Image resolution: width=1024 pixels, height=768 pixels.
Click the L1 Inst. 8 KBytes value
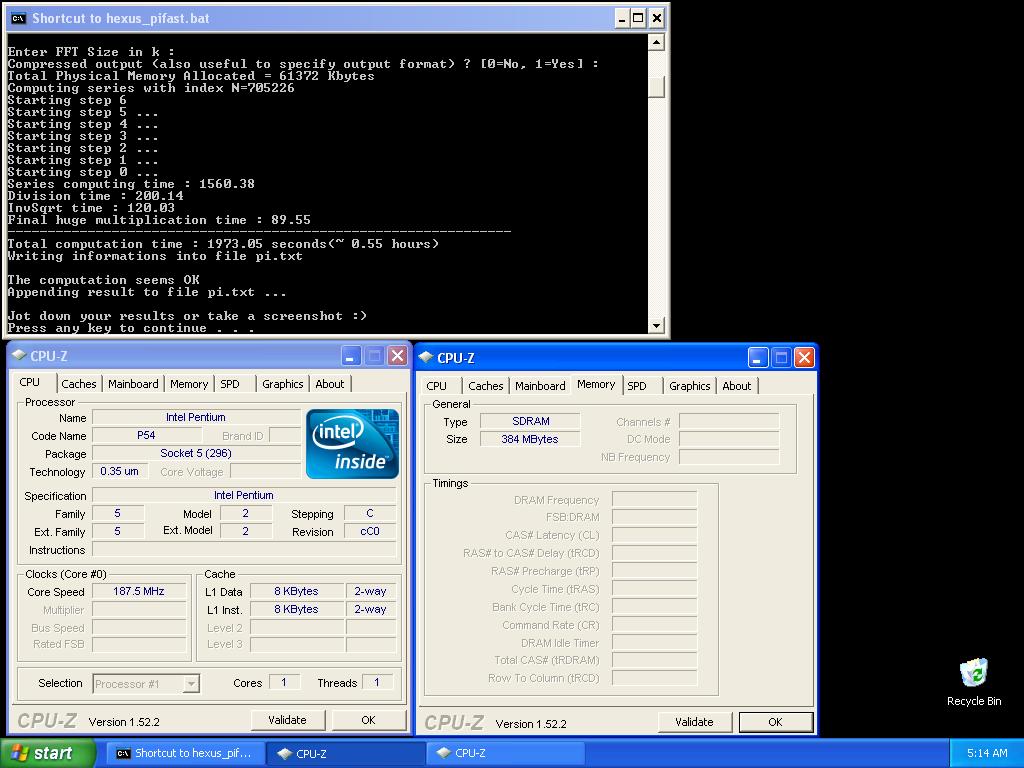(296, 609)
